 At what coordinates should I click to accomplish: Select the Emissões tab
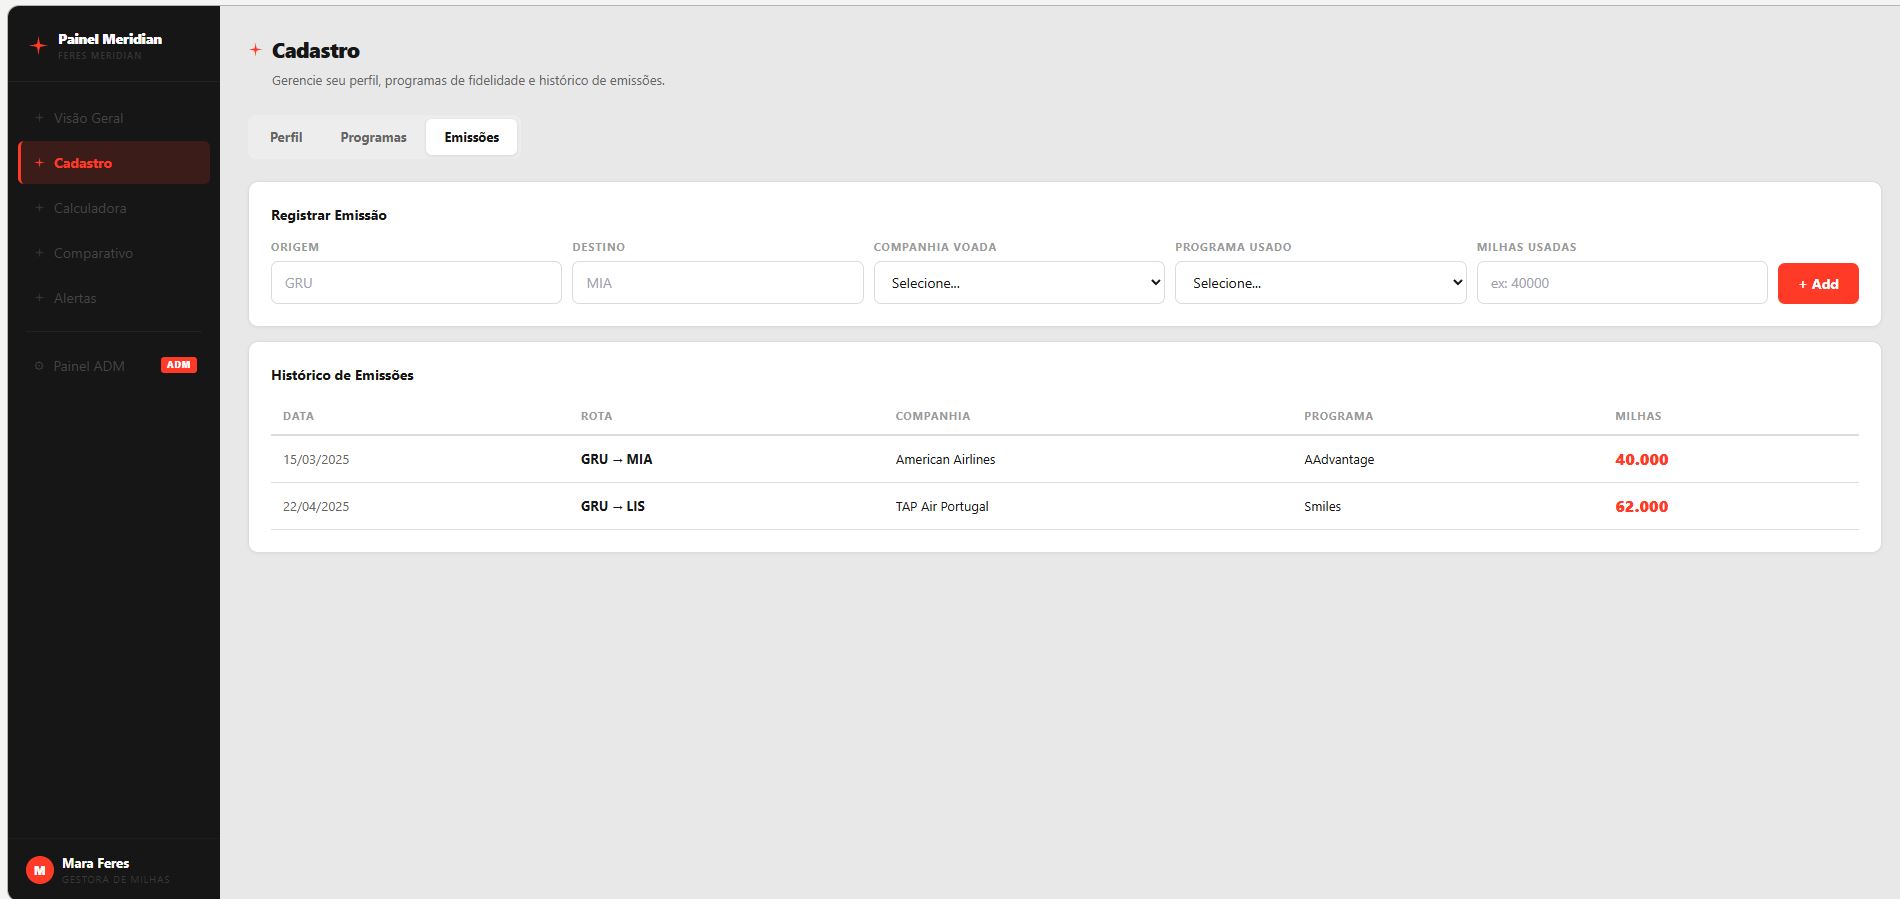click(x=472, y=137)
